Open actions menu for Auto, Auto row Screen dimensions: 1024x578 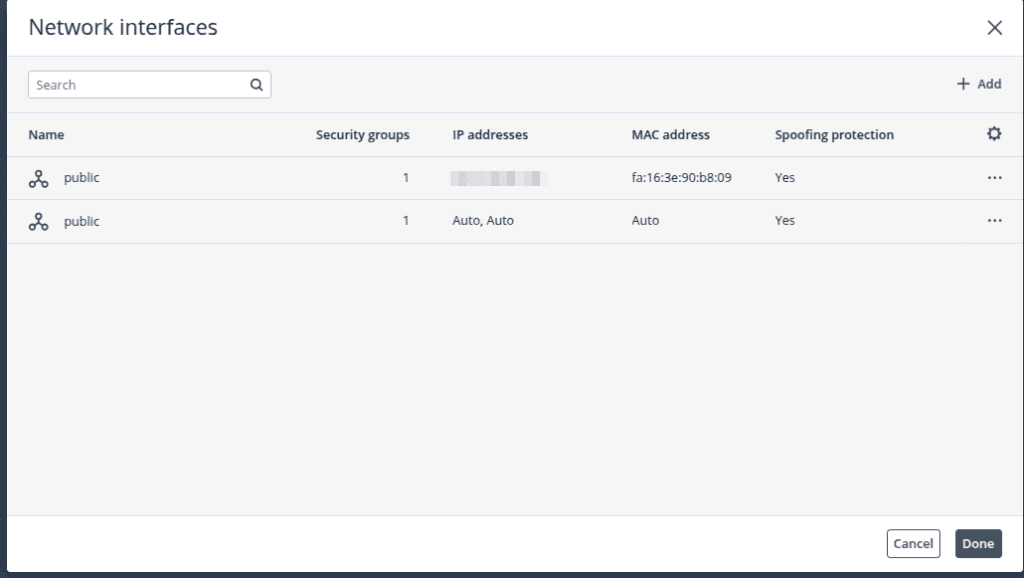coord(995,221)
